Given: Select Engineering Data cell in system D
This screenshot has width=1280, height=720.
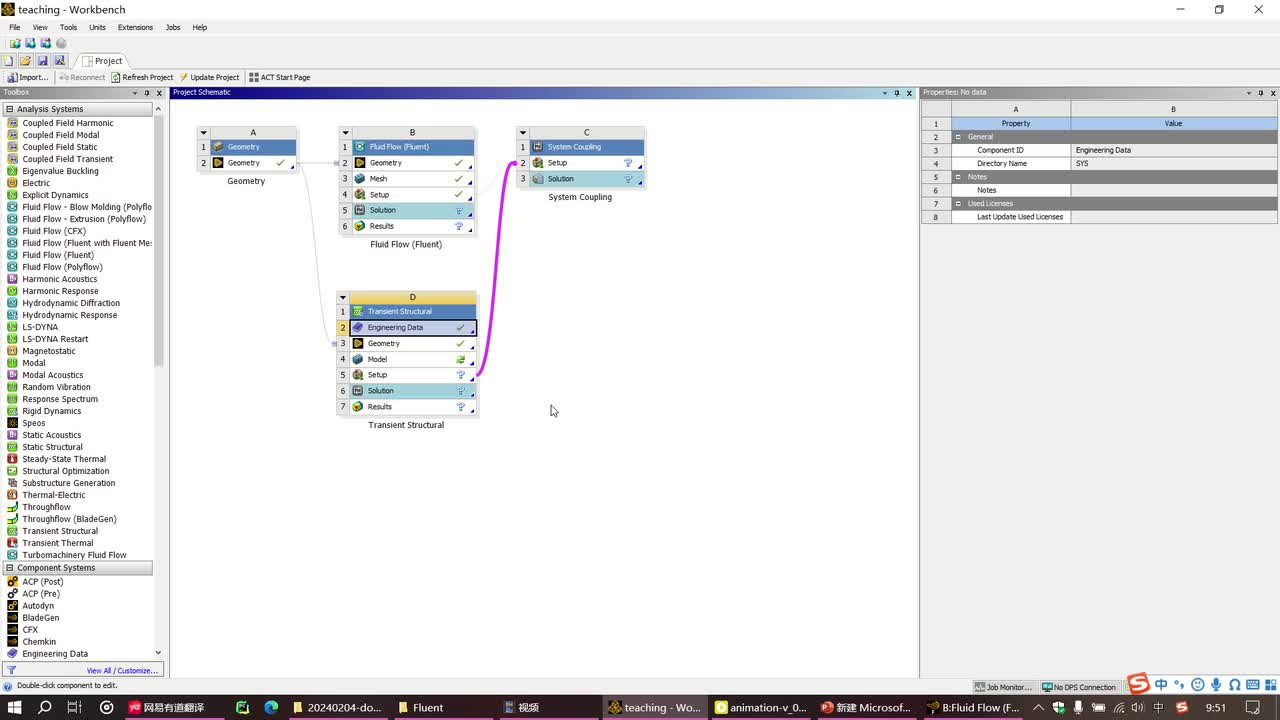Looking at the screenshot, I should [x=412, y=327].
